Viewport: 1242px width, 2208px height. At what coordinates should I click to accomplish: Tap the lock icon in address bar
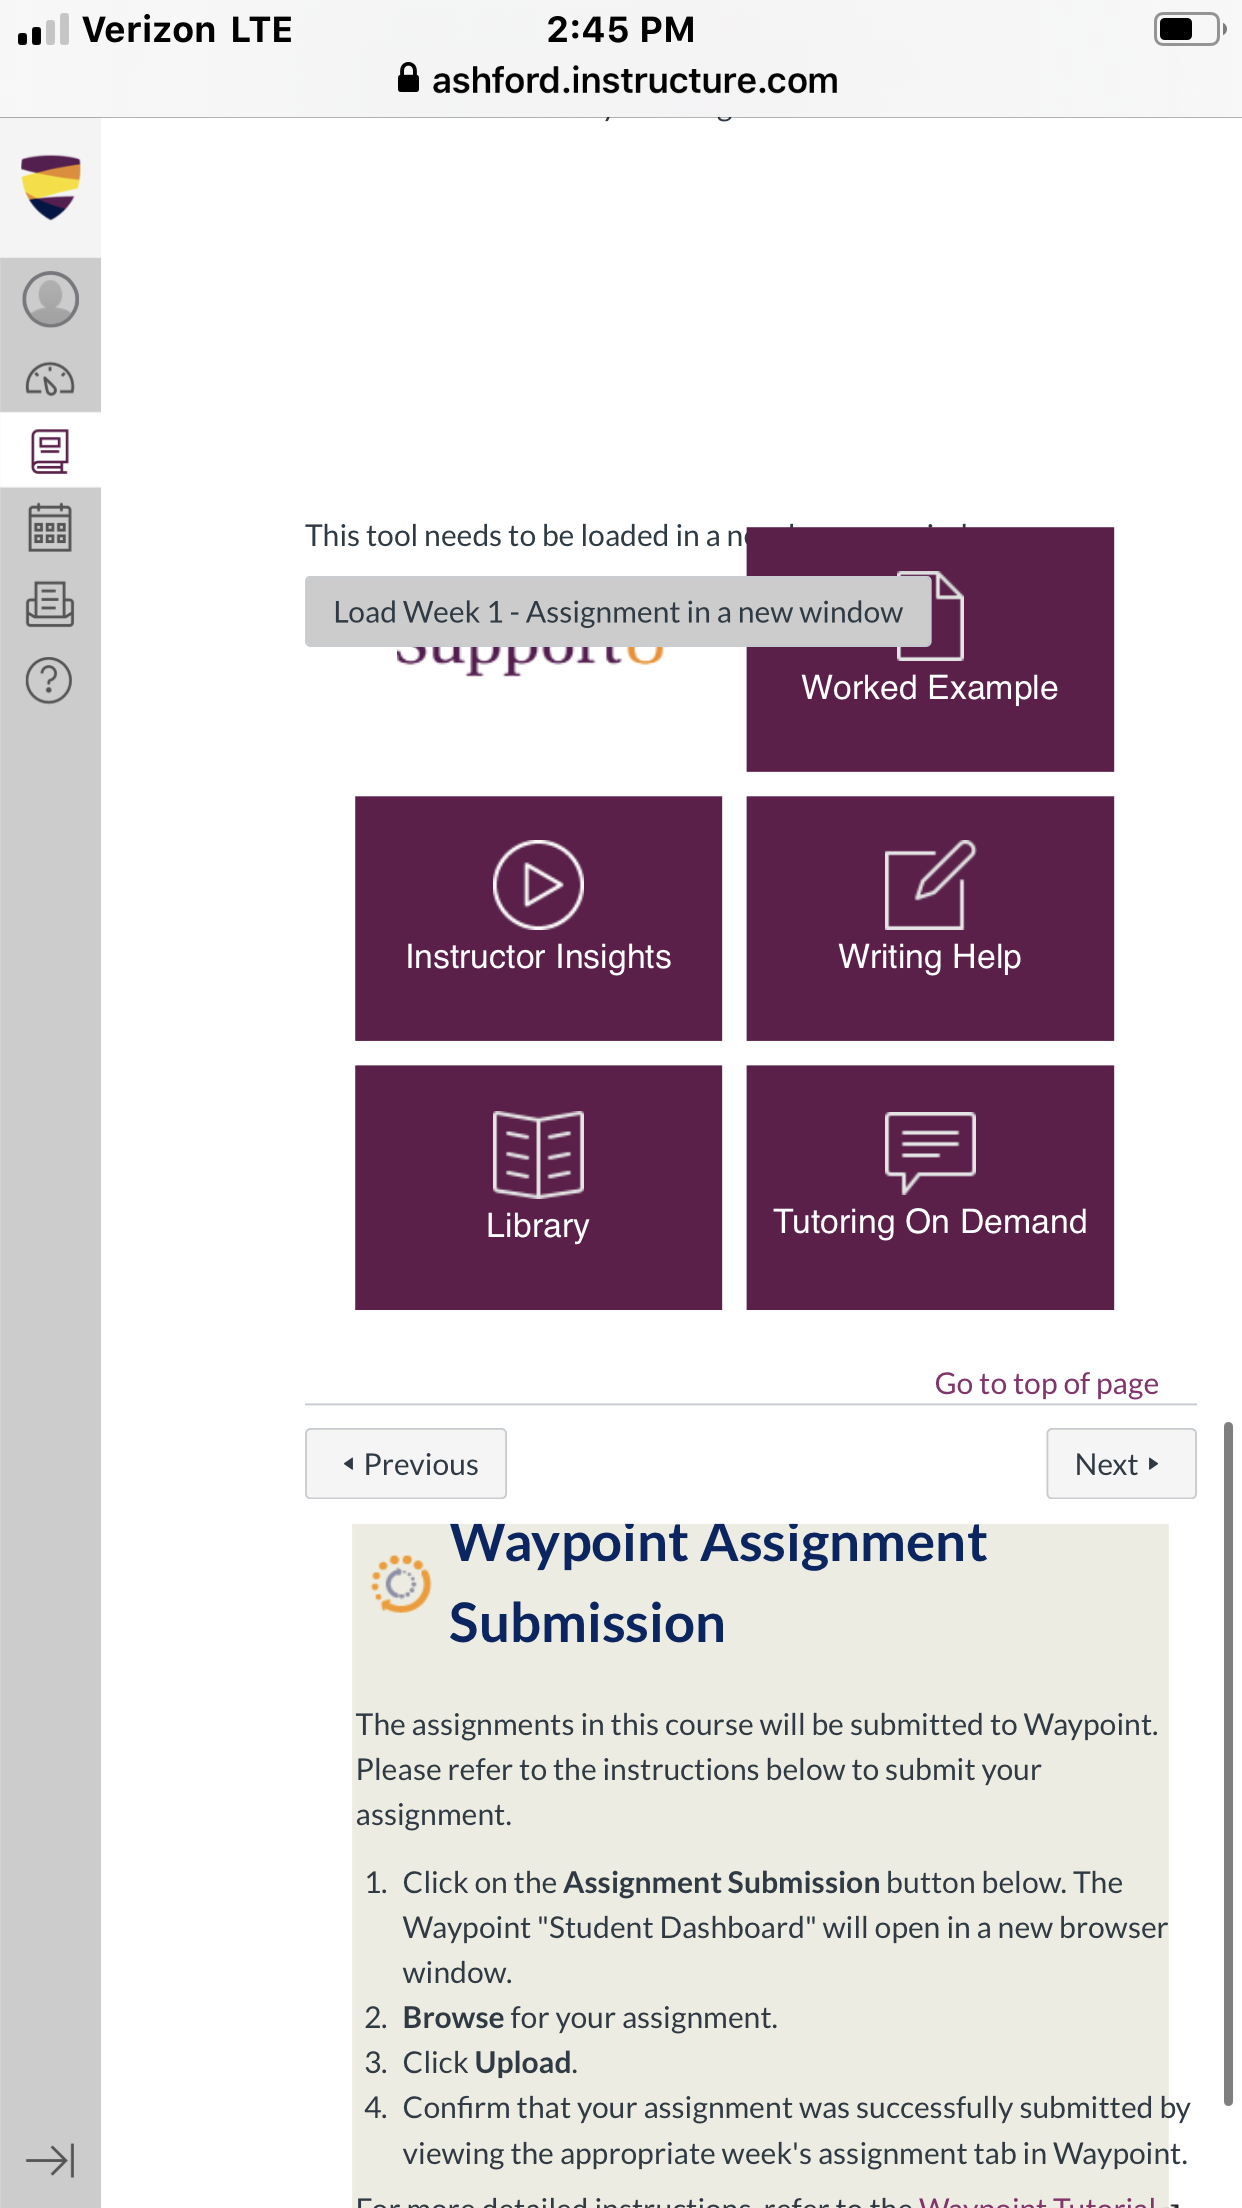pos(408,78)
